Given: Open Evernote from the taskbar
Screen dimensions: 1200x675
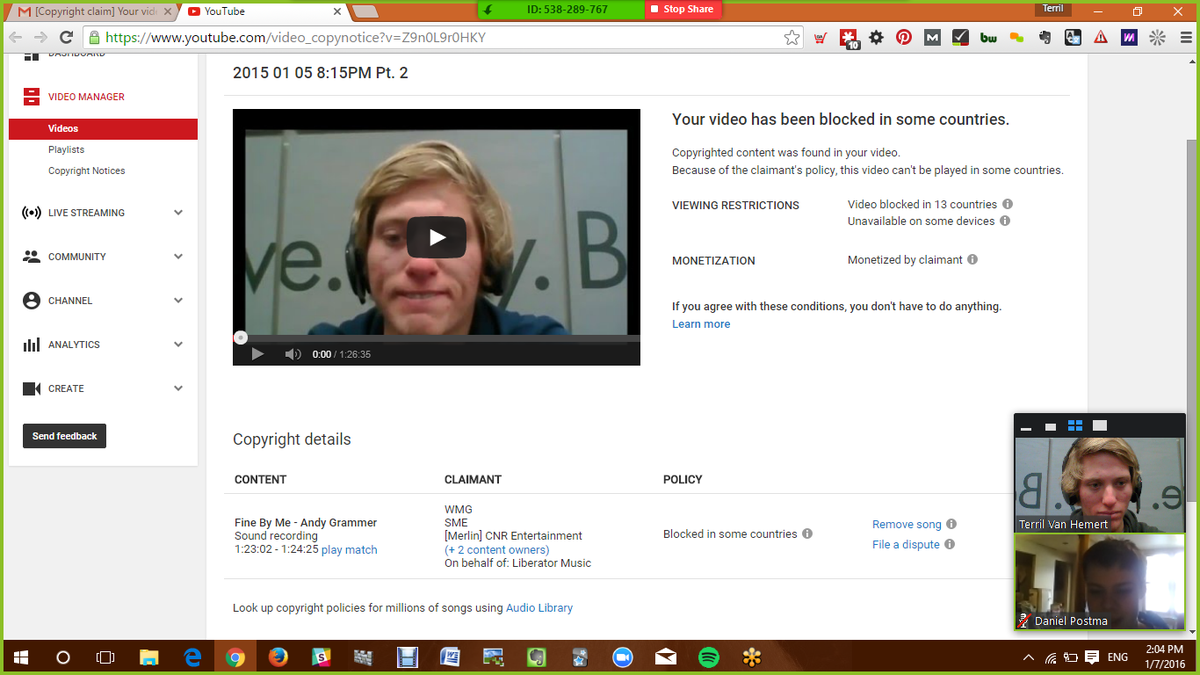Looking at the screenshot, I should pos(537,657).
